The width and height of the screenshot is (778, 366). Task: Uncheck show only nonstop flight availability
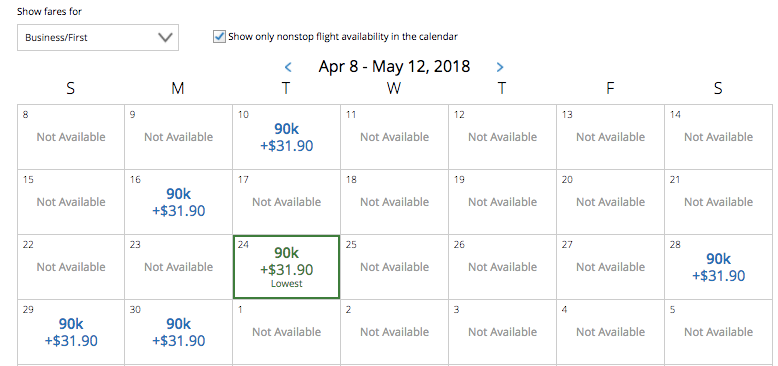click(x=219, y=37)
